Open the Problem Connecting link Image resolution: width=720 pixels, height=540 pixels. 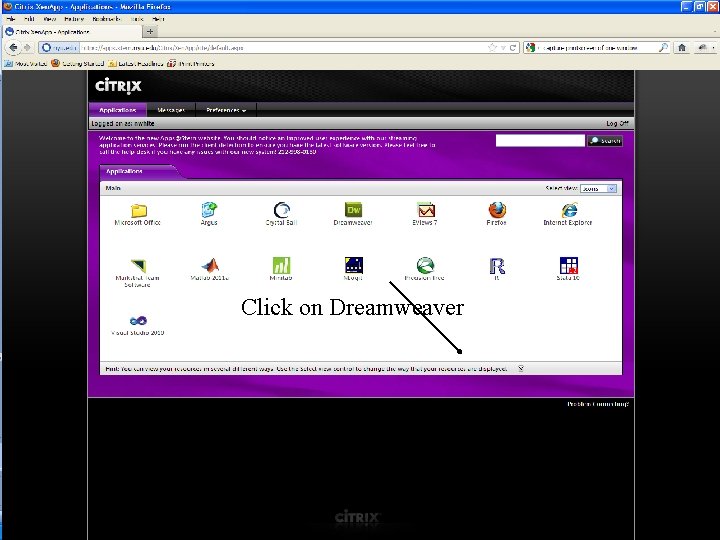pos(598,404)
